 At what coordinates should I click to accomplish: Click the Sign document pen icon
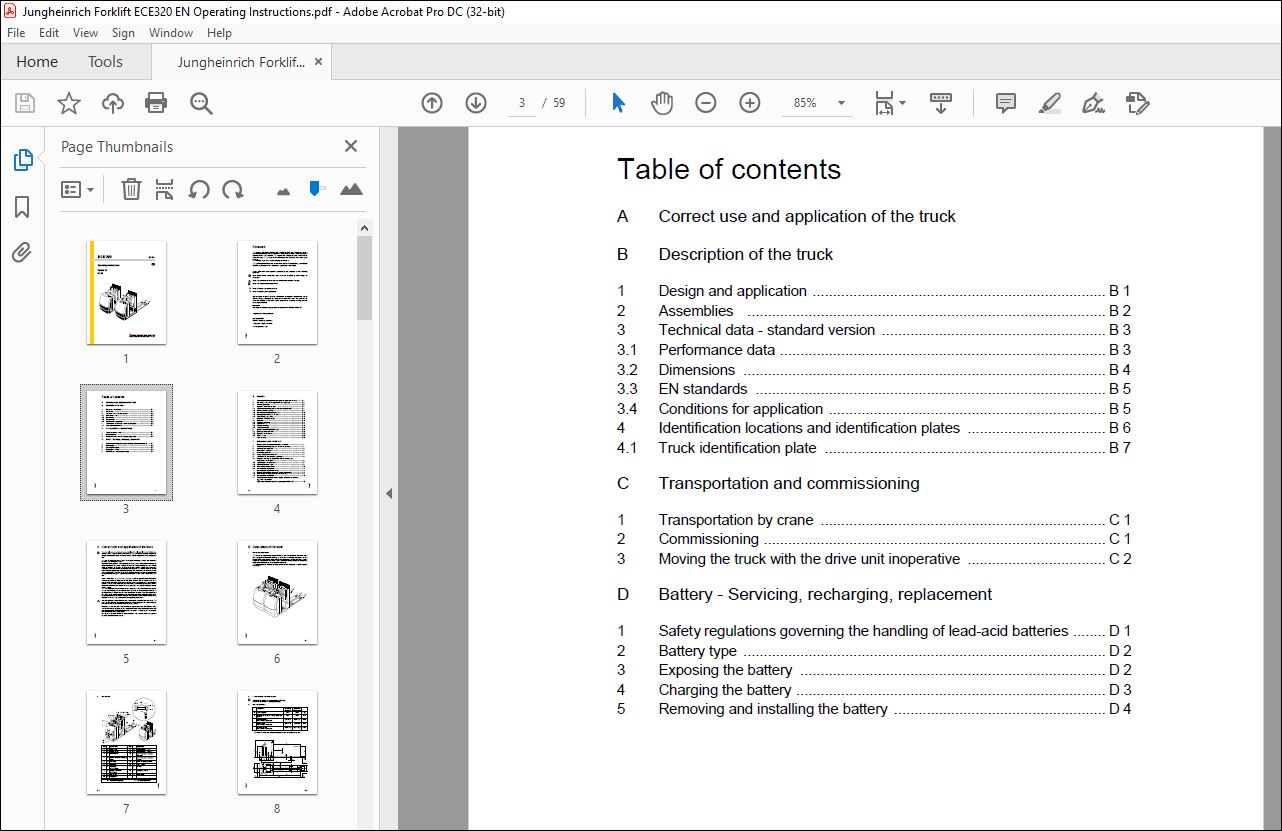point(1094,103)
